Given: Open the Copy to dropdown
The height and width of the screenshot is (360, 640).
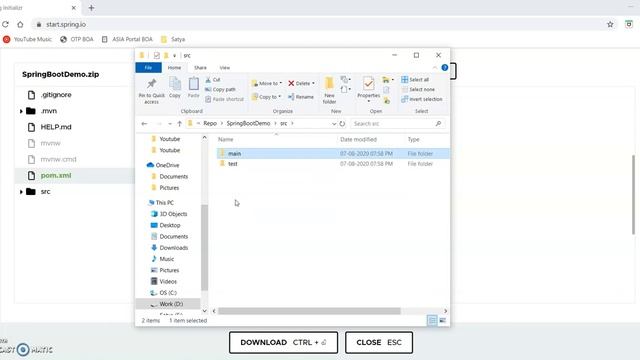Looking at the screenshot, I should pos(266,97).
